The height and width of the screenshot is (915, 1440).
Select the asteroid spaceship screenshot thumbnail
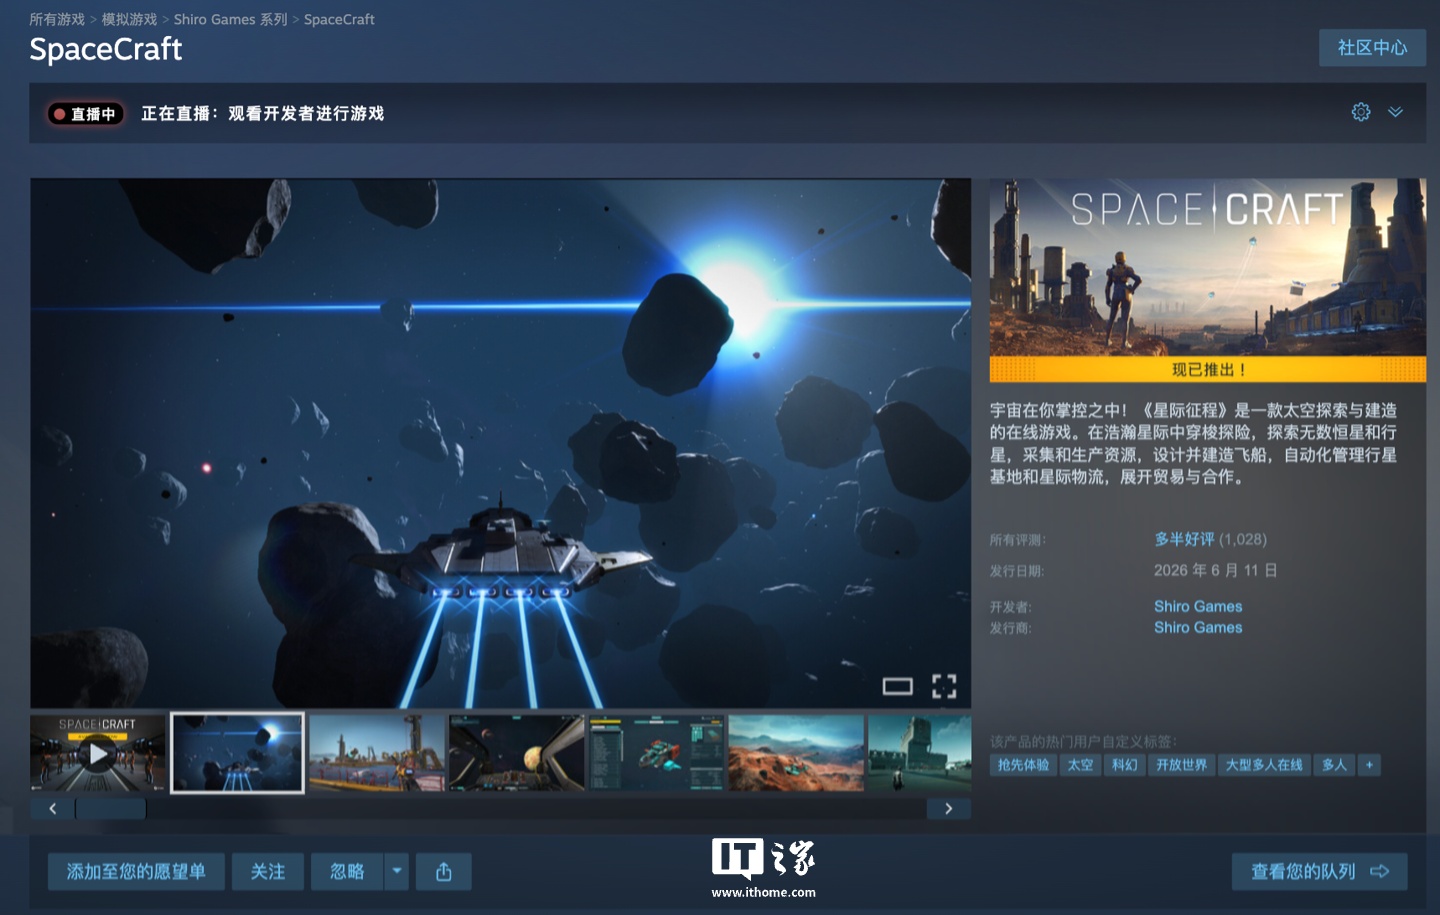click(x=237, y=753)
